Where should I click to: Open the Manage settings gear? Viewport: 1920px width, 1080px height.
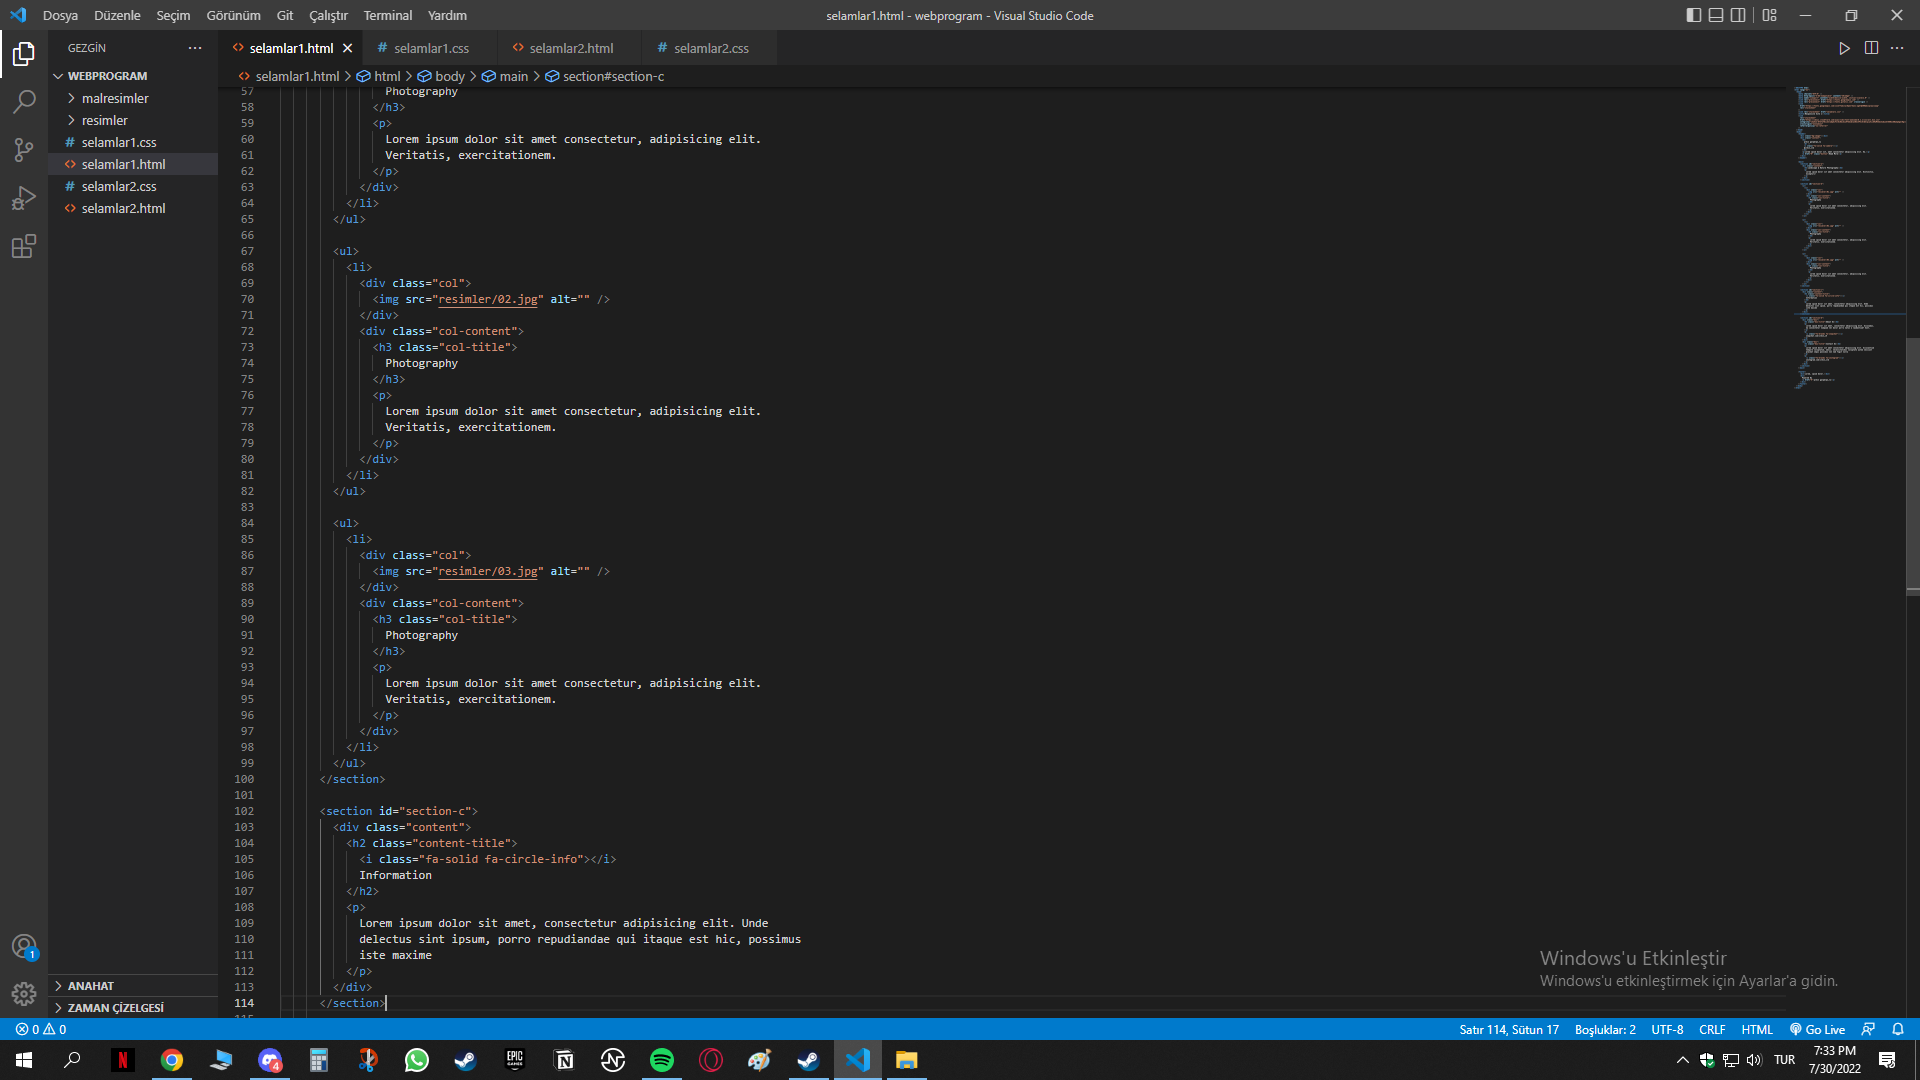click(x=24, y=994)
